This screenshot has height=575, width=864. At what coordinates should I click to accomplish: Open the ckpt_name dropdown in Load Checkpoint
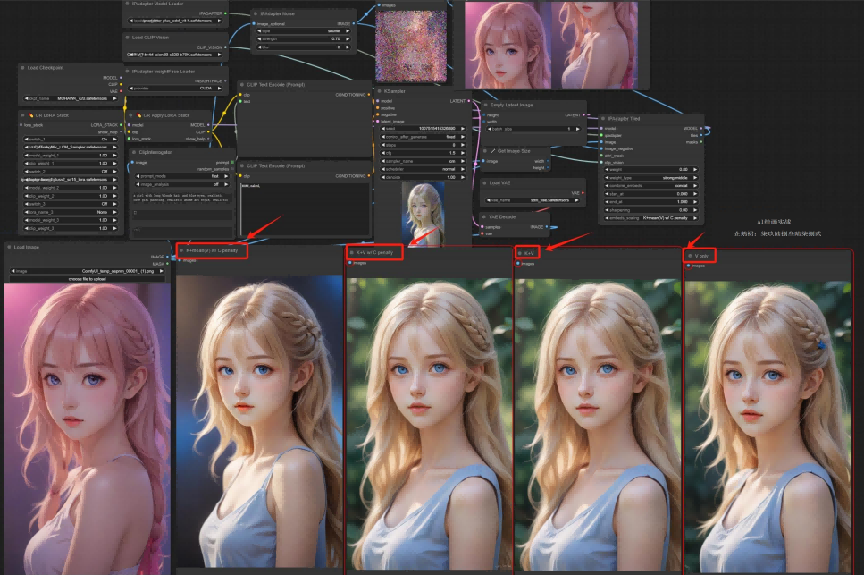[x=70, y=99]
